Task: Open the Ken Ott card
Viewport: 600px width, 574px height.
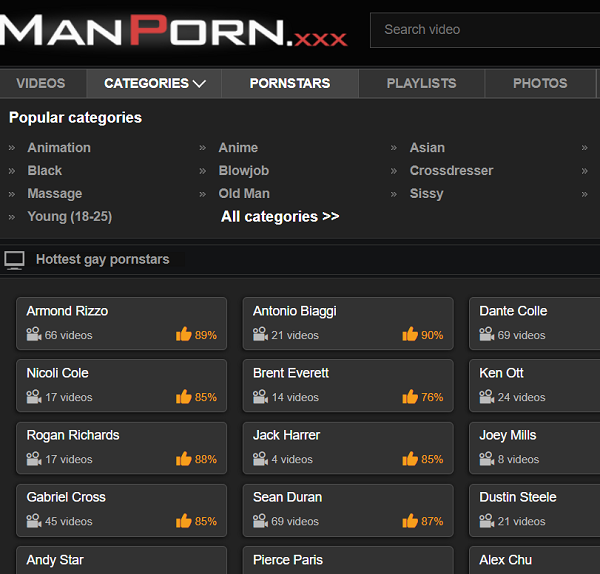Action: [535, 385]
